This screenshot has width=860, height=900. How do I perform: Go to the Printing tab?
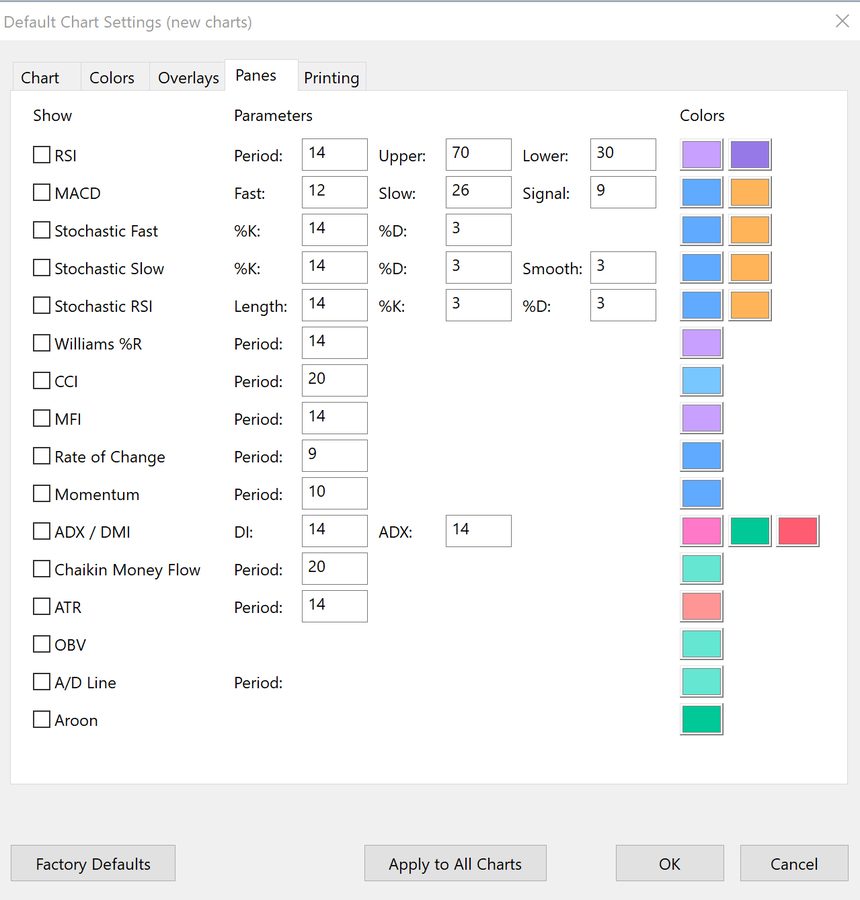(x=331, y=77)
